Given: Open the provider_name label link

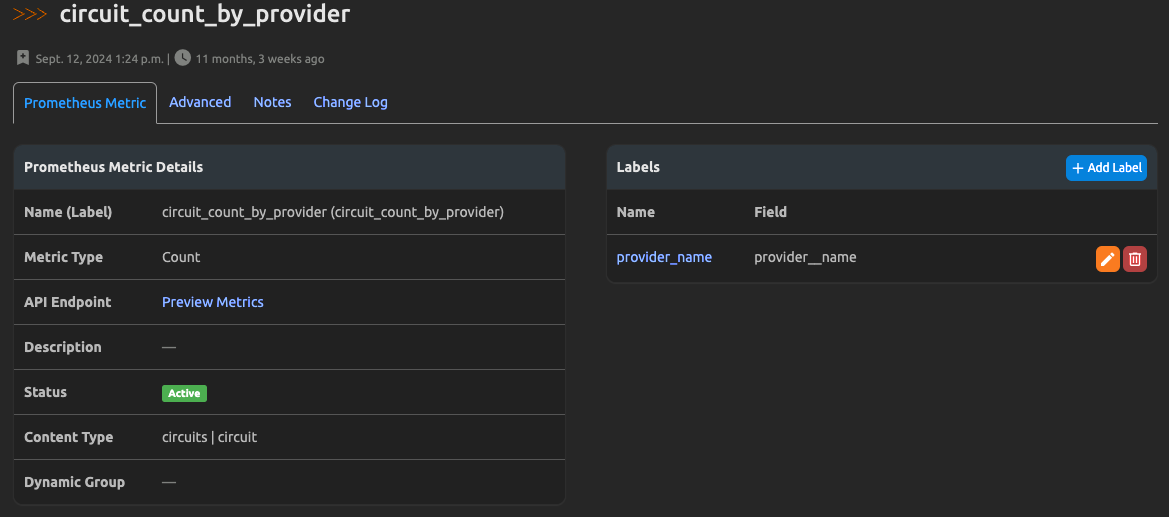Looking at the screenshot, I should pyautogui.click(x=664, y=257).
